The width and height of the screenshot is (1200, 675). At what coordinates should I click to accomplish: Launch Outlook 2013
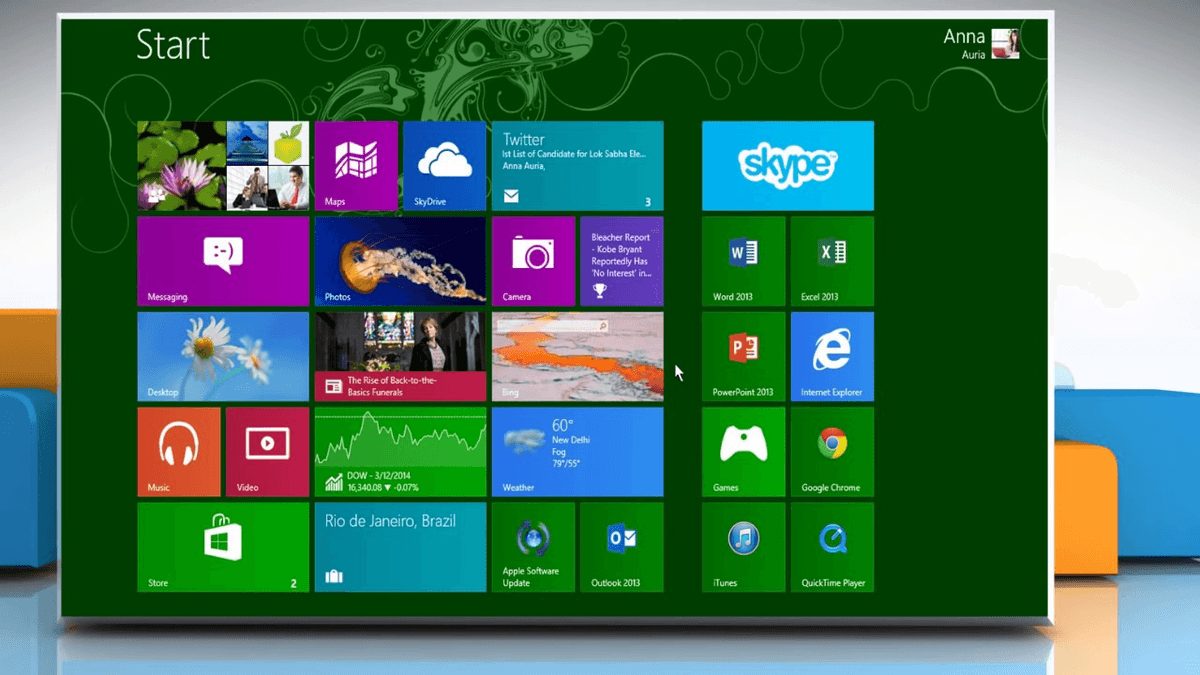(621, 546)
